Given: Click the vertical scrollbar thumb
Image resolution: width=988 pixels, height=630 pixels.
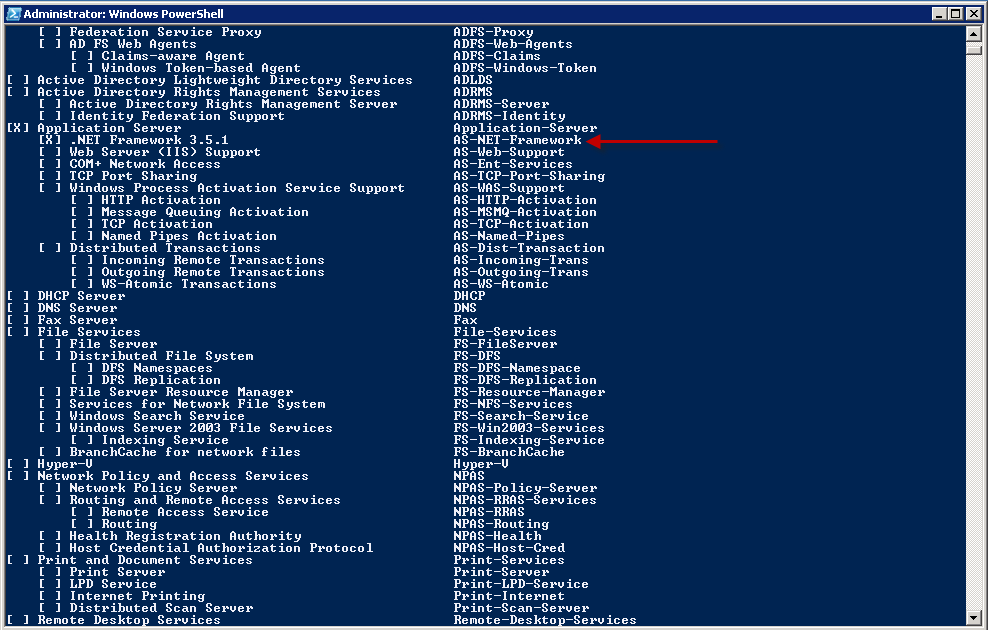Looking at the screenshot, I should 974,48.
